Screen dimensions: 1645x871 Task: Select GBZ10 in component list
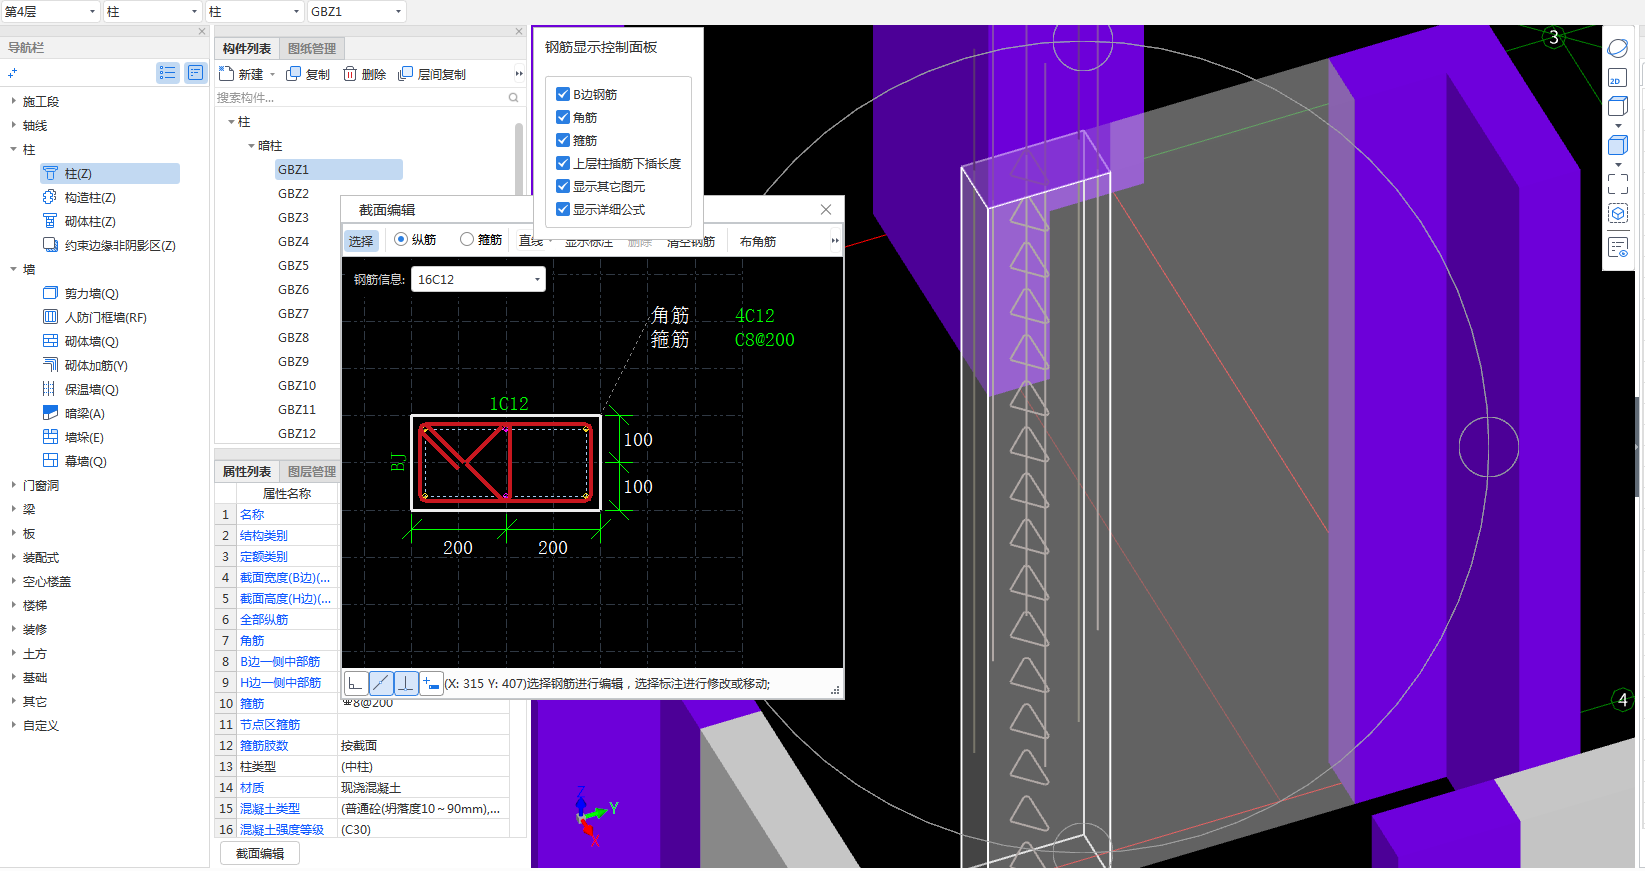point(297,386)
